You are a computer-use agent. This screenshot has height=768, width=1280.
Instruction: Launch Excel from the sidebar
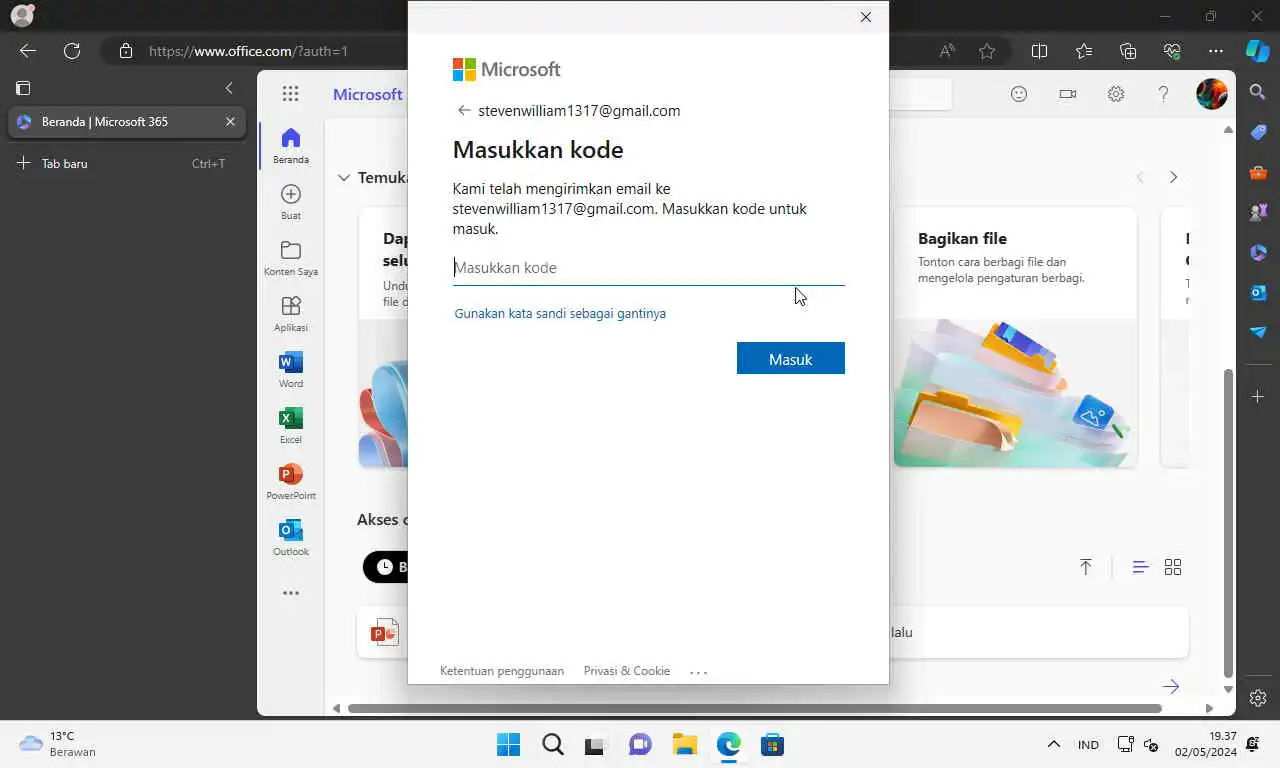pos(290,425)
